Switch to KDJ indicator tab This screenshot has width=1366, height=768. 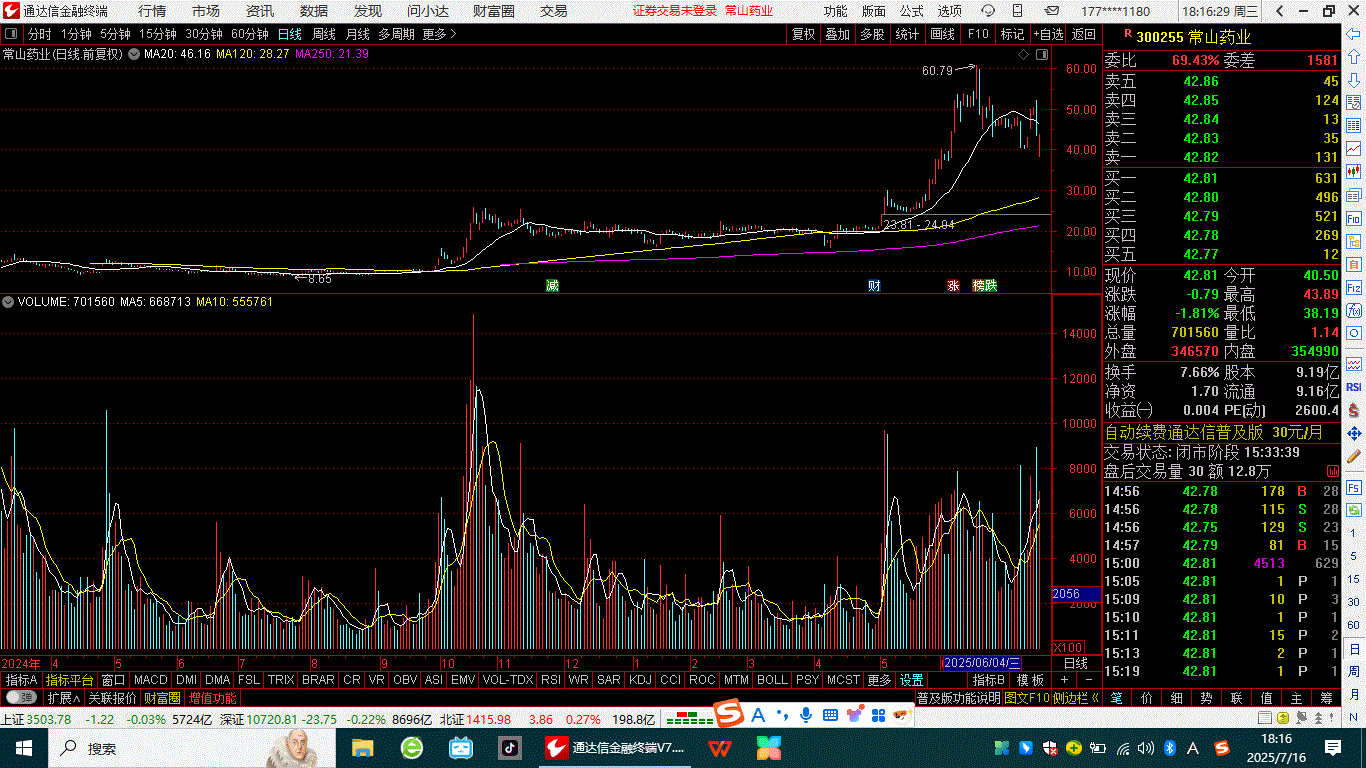640,680
